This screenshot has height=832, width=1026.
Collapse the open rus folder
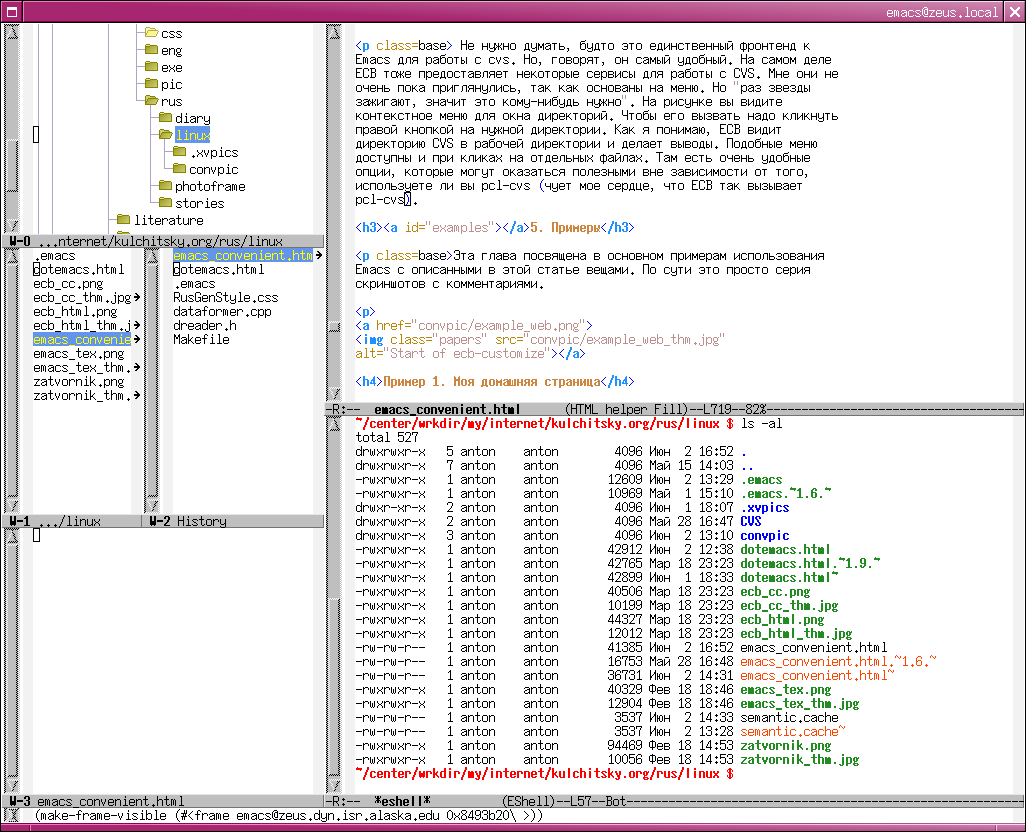[x=151, y=101]
